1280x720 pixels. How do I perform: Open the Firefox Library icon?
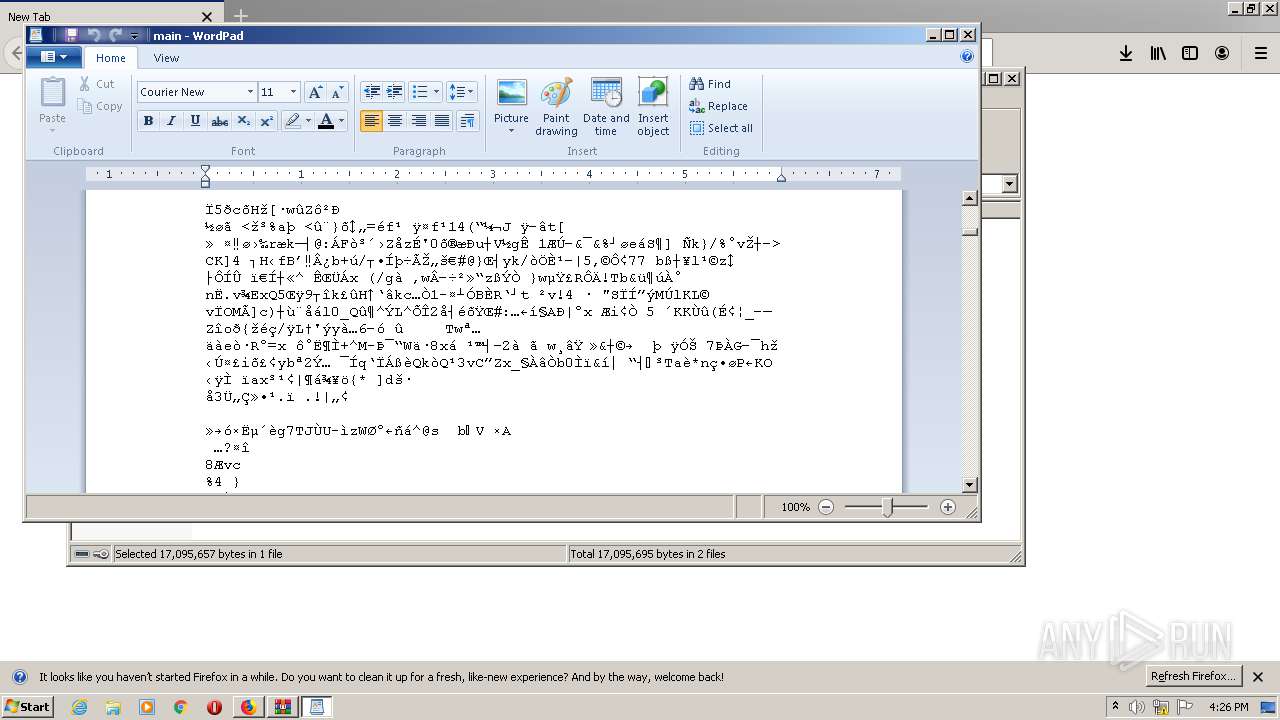pos(1158,54)
